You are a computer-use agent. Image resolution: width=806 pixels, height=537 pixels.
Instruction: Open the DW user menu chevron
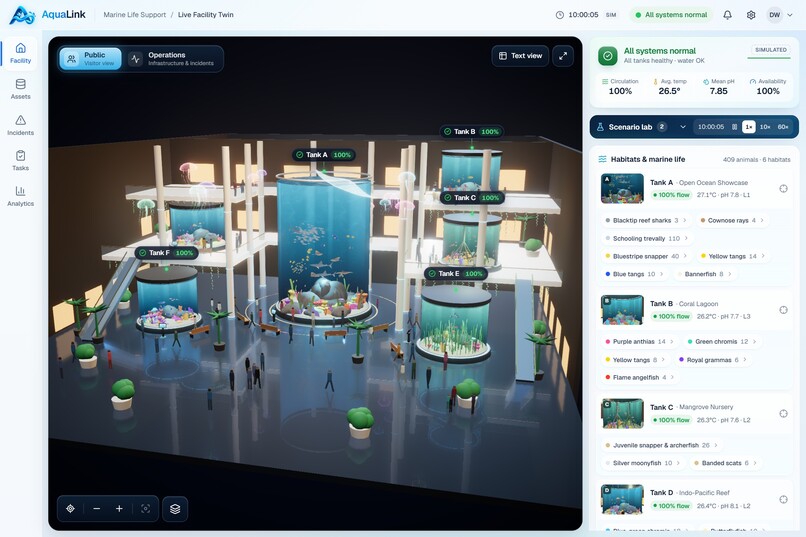(790, 15)
